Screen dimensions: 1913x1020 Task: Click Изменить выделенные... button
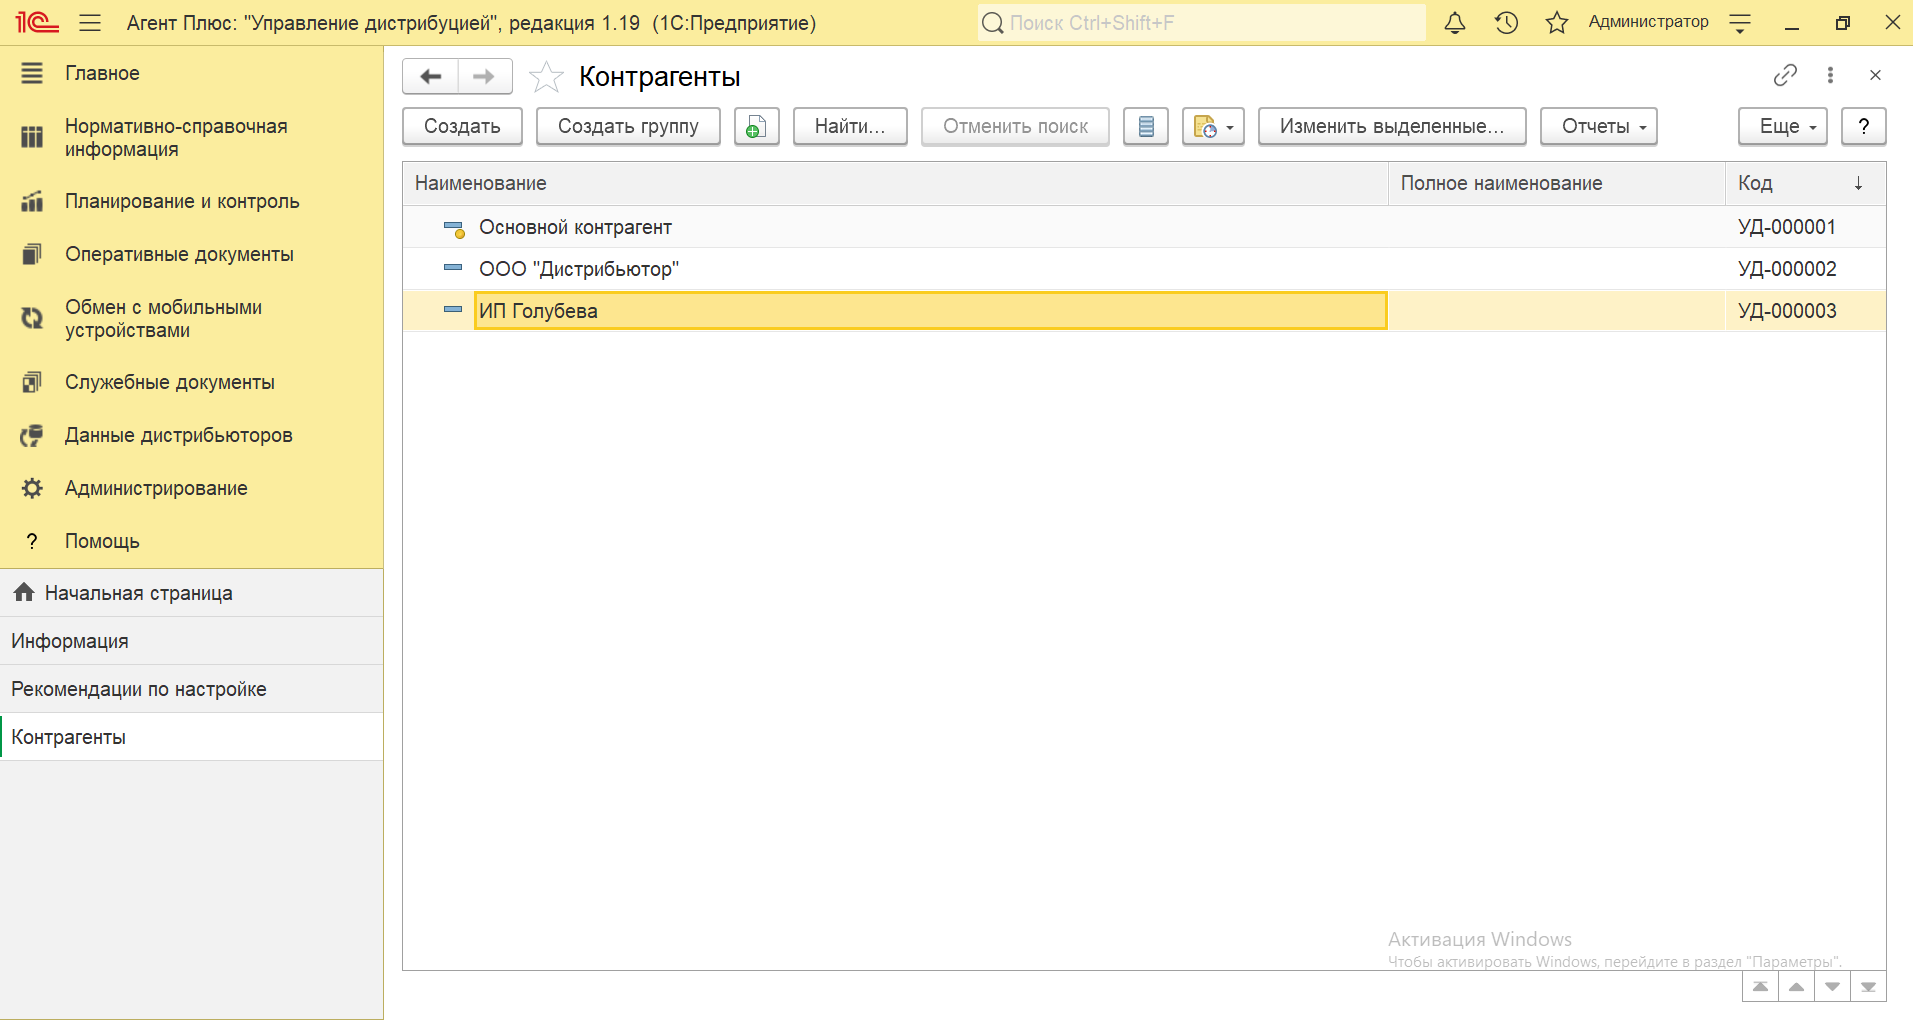(x=1392, y=126)
